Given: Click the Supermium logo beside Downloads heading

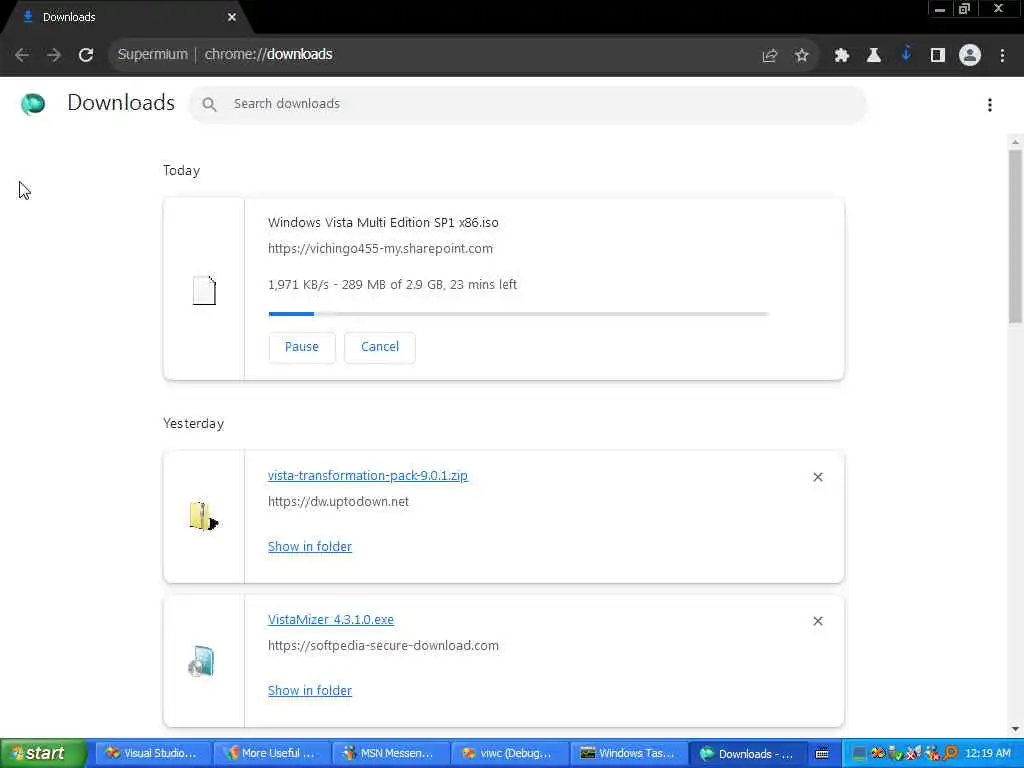Looking at the screenshot, I should [33, 104].
